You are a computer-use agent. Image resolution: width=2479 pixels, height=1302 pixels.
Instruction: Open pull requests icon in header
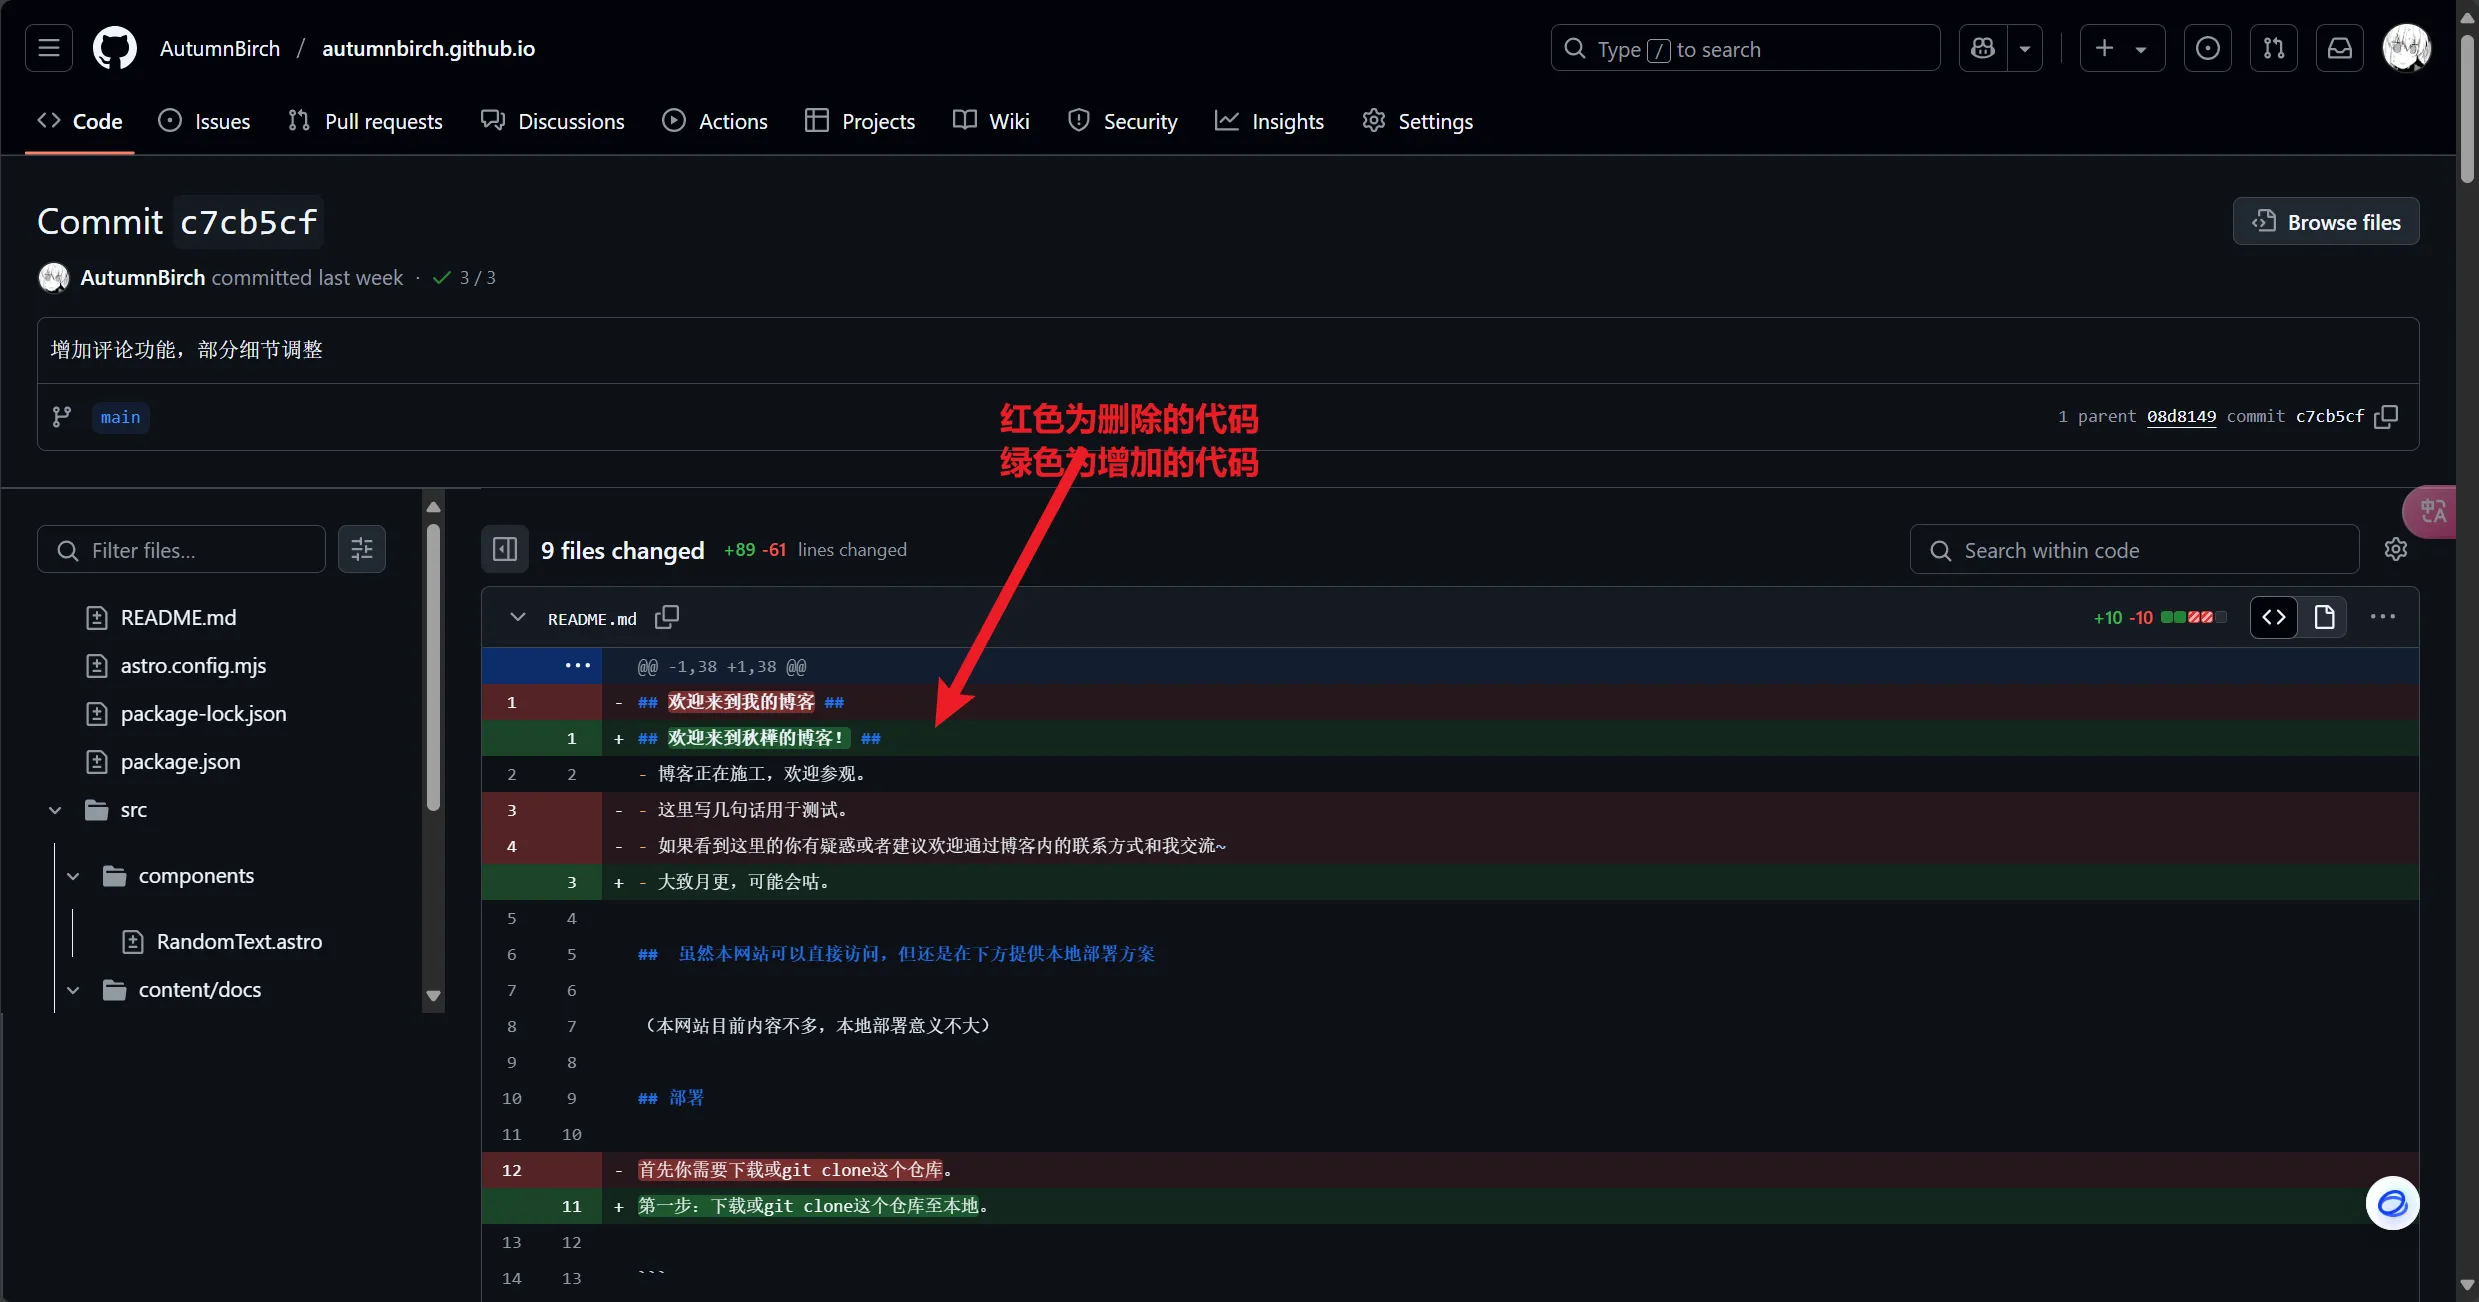point(2273,48)
